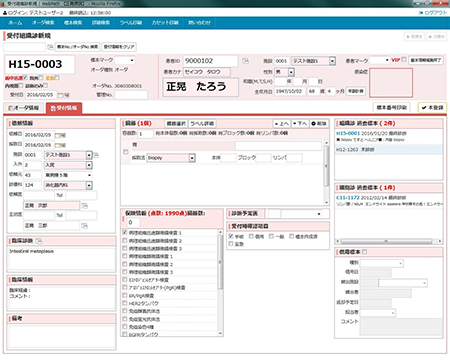Image resolution: width=450 pixels, height=360 pixels.
Task: Click lookup icon beside 正晃 次郎 field
Action: pyautogui.click(x=85, y=206)
